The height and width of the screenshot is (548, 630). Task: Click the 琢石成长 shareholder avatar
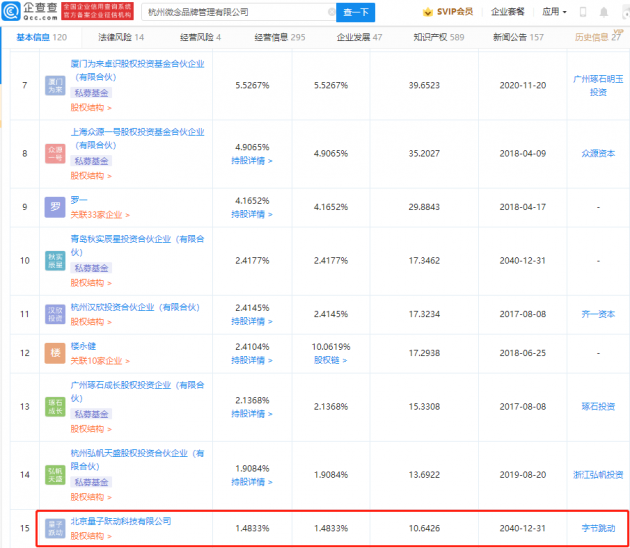coord(55,407)
